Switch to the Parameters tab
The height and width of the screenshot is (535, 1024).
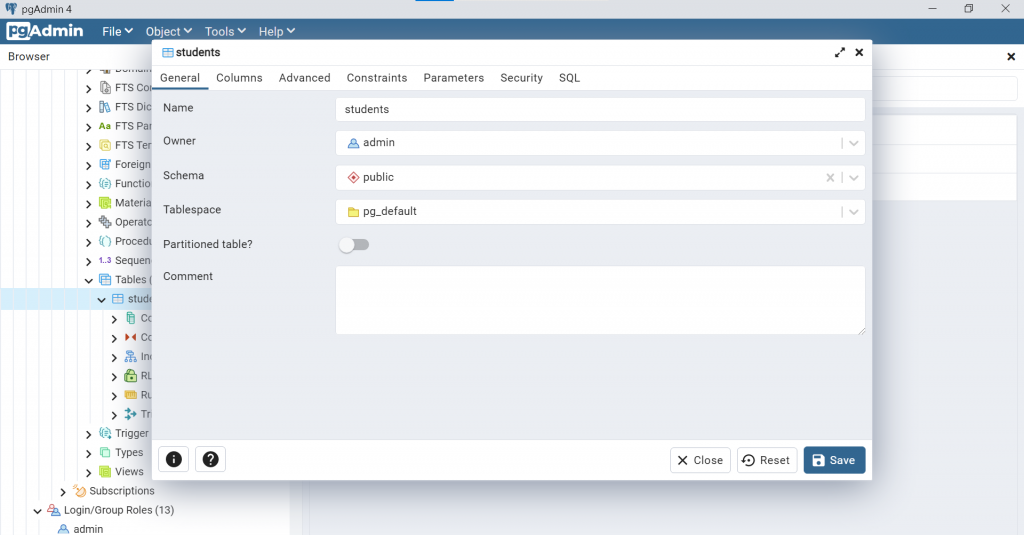pyautogui.click(x=453, y=78)
